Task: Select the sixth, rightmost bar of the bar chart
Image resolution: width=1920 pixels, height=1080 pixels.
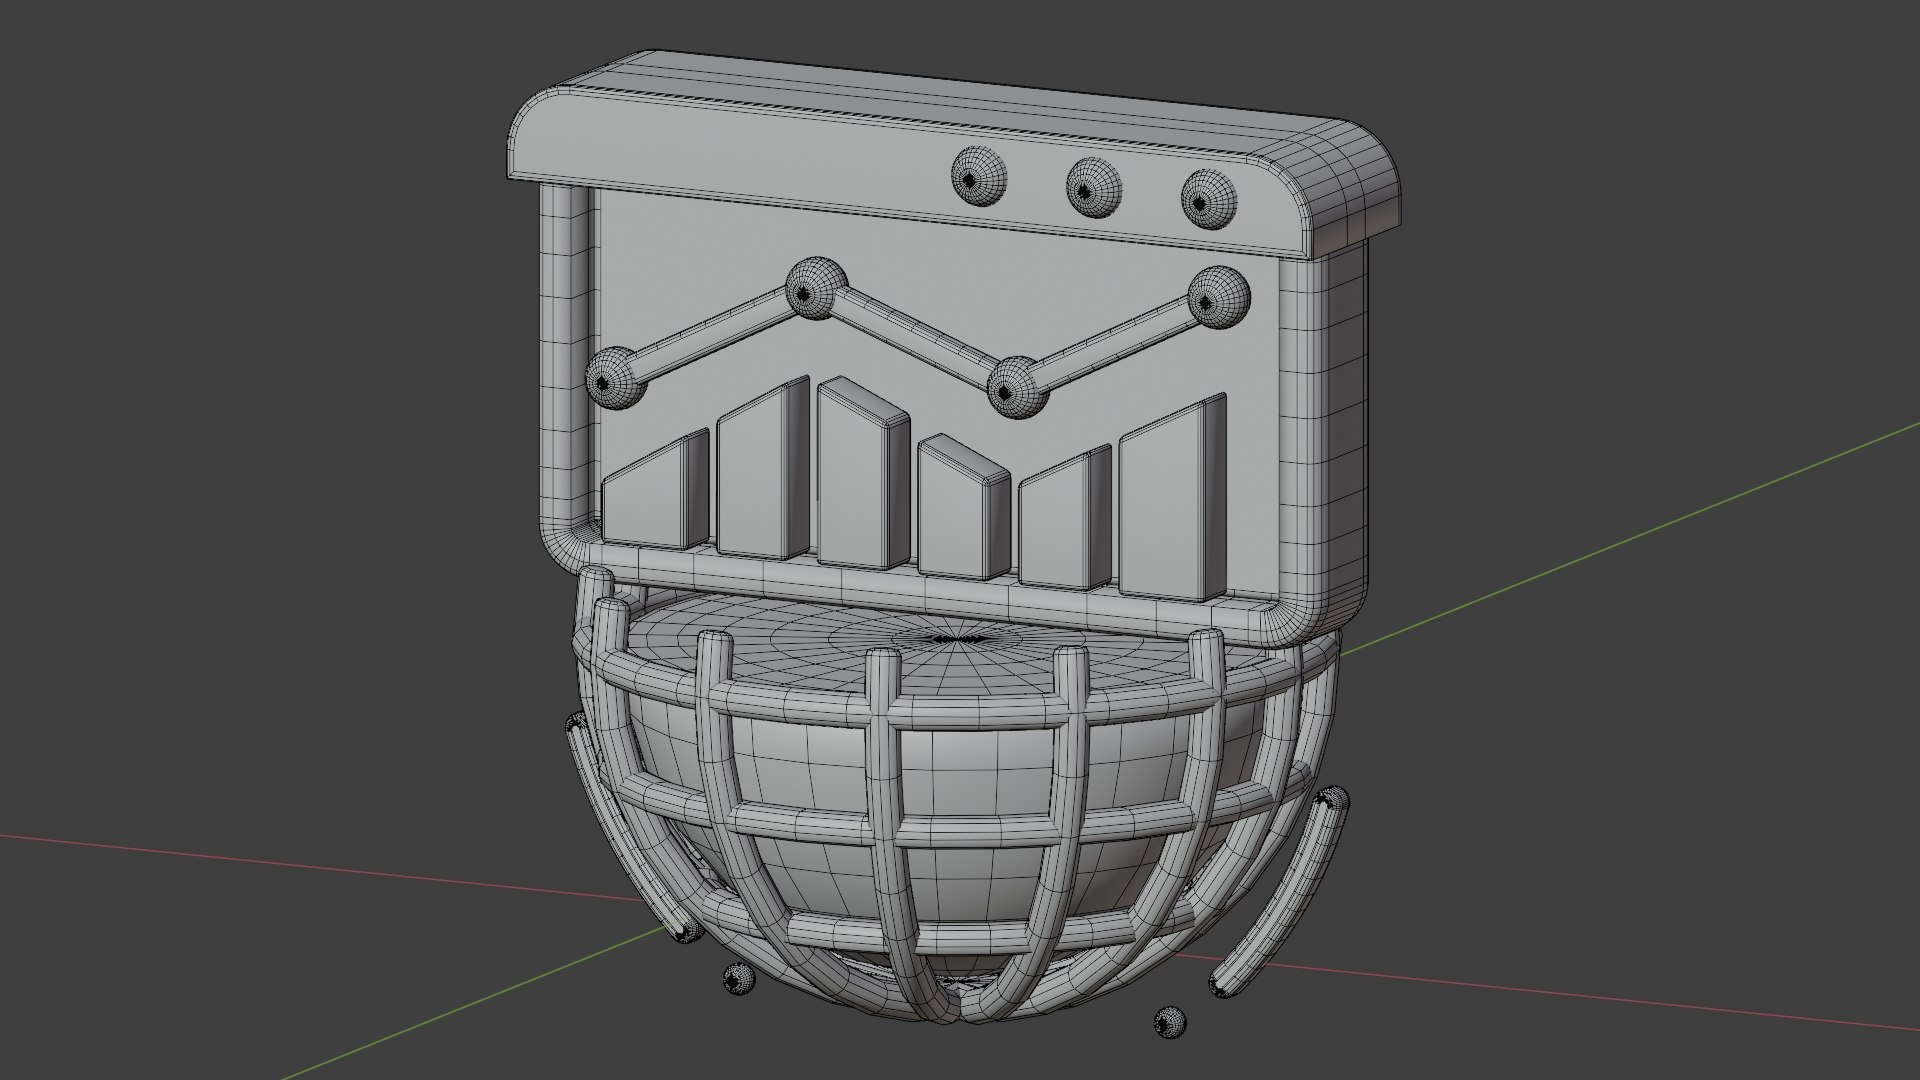Action: [x=1173, y=499]
